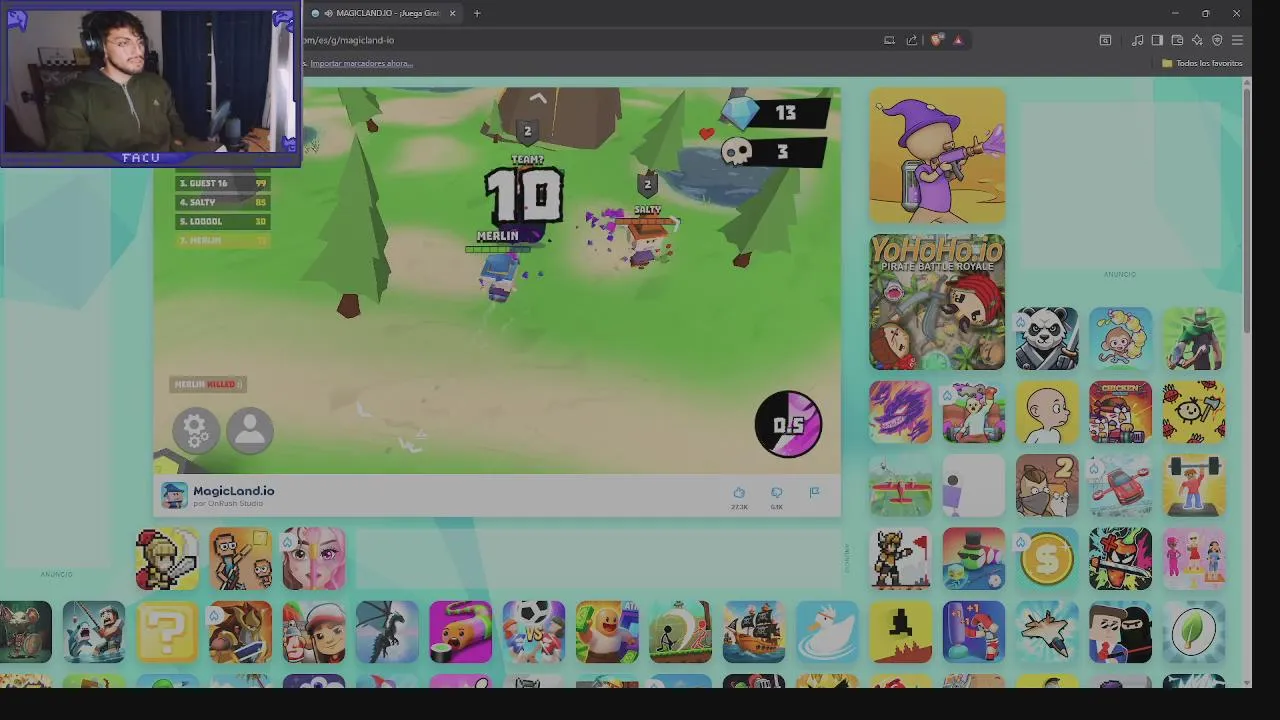Activate the purple 0.5 cooldown ability button
1280x720 pixels.
[x=788, y=425]
